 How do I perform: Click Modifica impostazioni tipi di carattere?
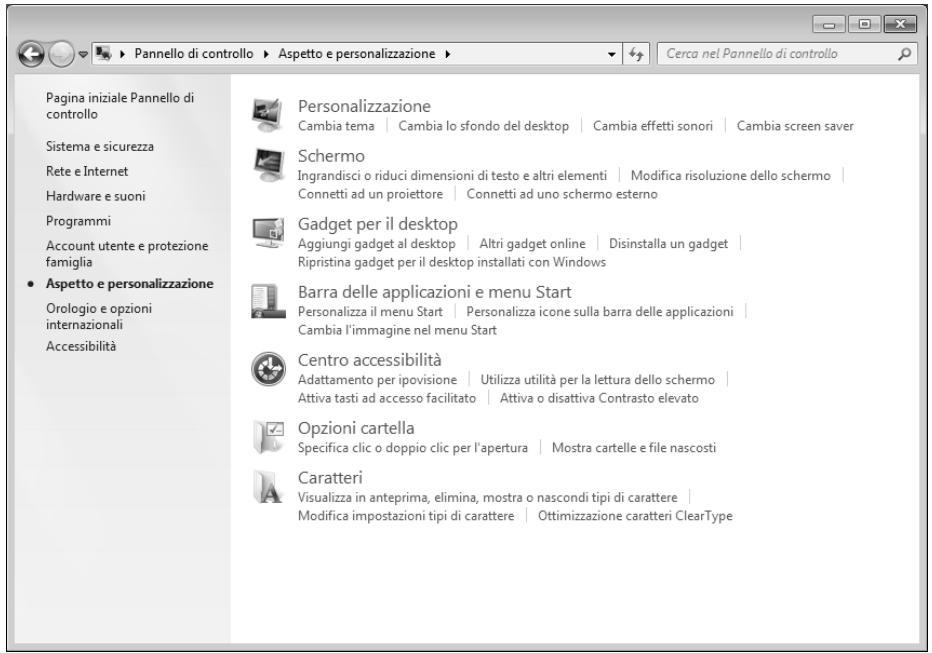click(x=406, y=516)
